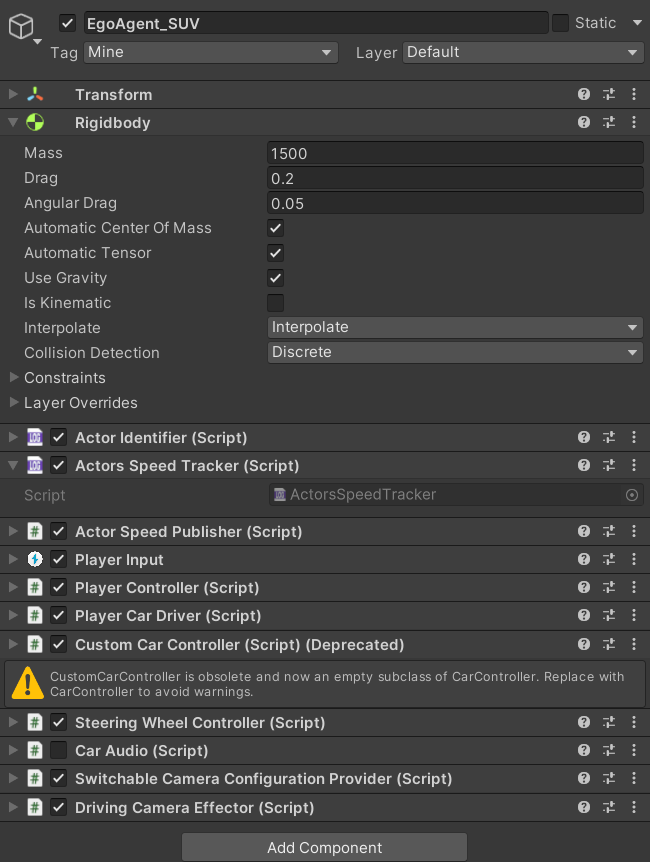The image size is (650, 862).
Task: Open the Tag dropdown showing Mine
Action: (211, 52)
